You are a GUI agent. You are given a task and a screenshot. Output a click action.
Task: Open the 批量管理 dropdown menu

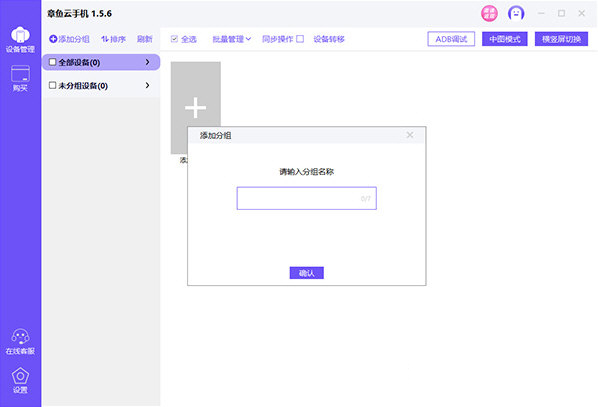(231, 39)
